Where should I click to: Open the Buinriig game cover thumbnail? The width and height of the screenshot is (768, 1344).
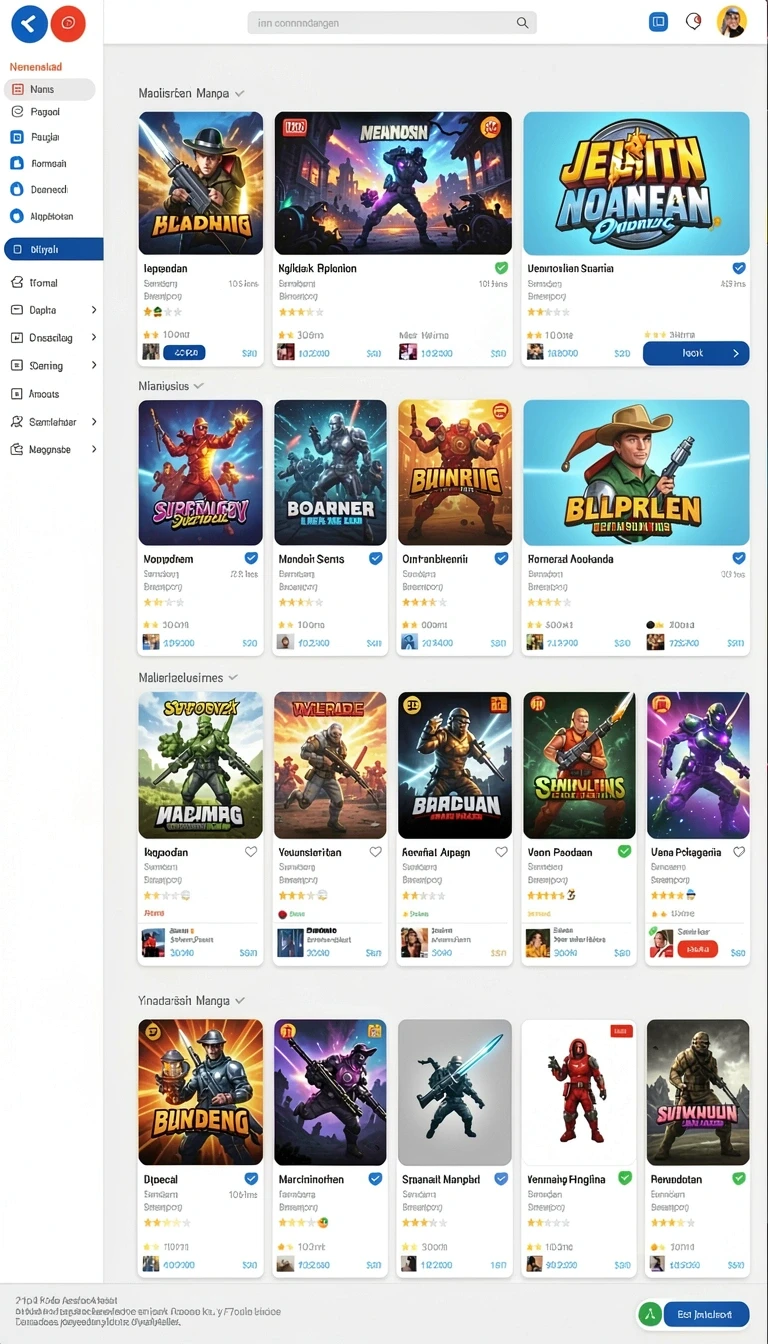tap(455, 472)
